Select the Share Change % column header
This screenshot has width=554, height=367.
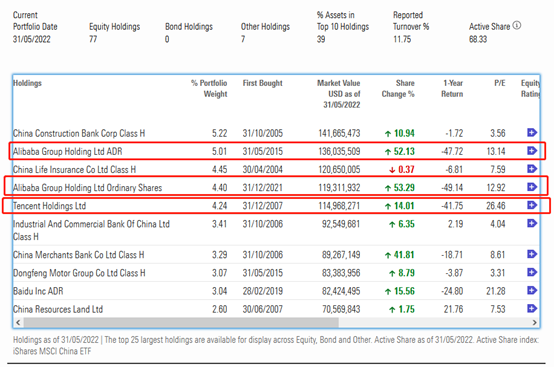(x=398, y=89)
